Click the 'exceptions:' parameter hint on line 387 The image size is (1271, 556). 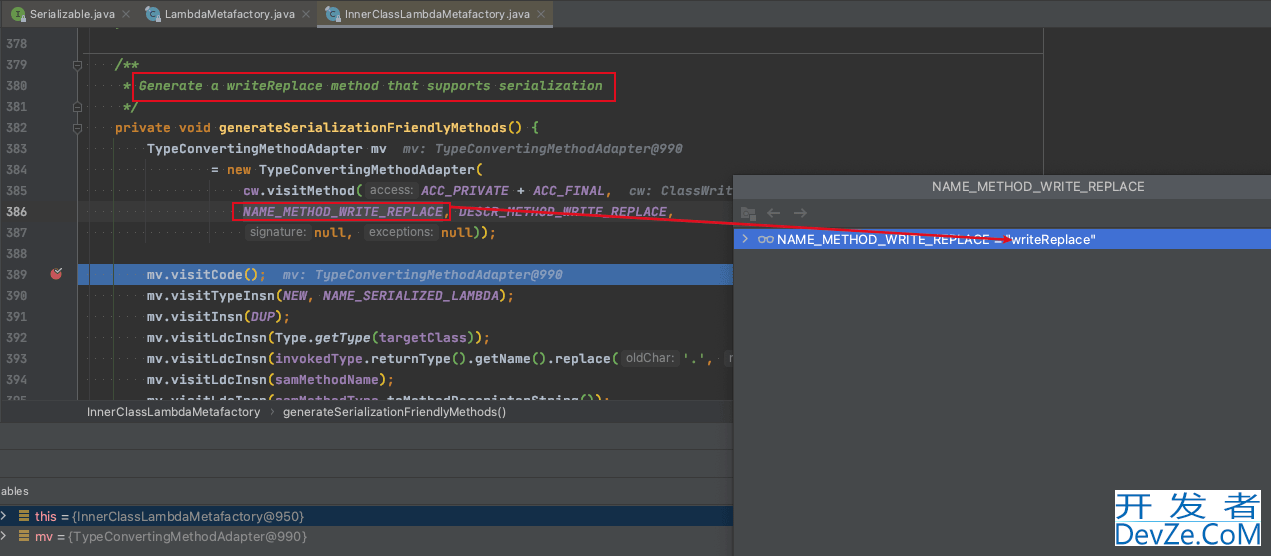(401, 232)
